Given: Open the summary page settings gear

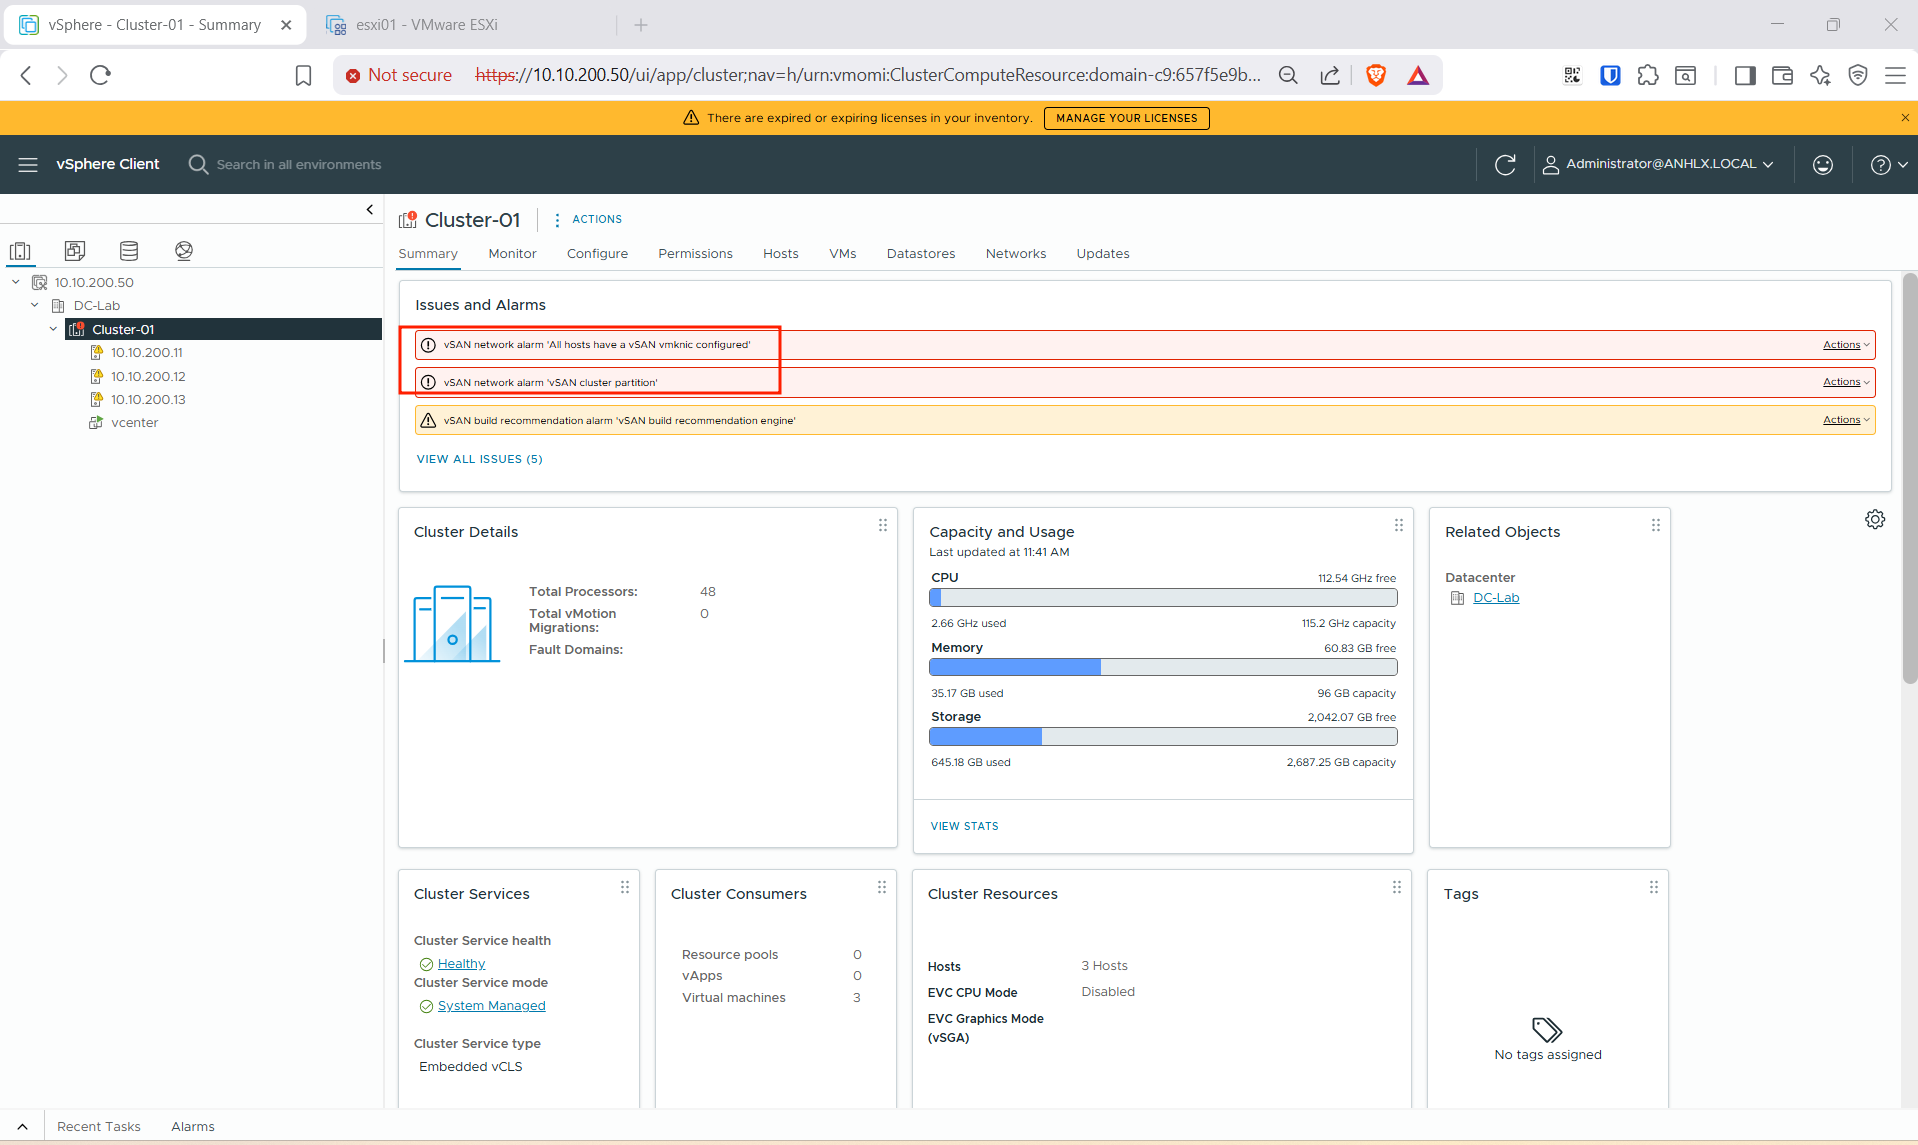Looking at the screenshot, I should click(1875, 520).
